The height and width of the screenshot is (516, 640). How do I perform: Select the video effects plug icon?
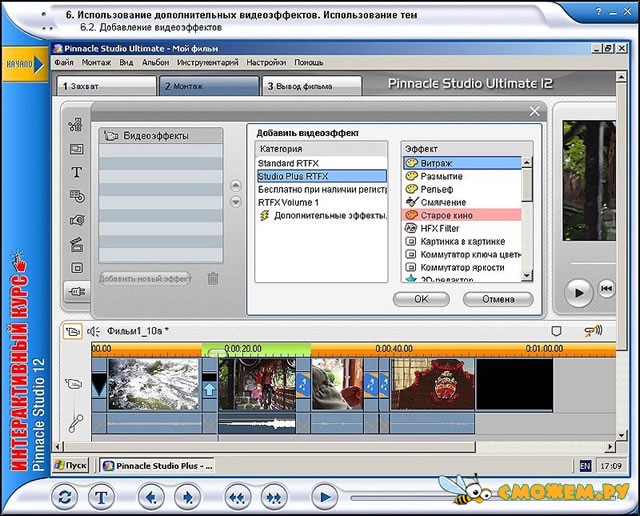[x=78, y=291]
